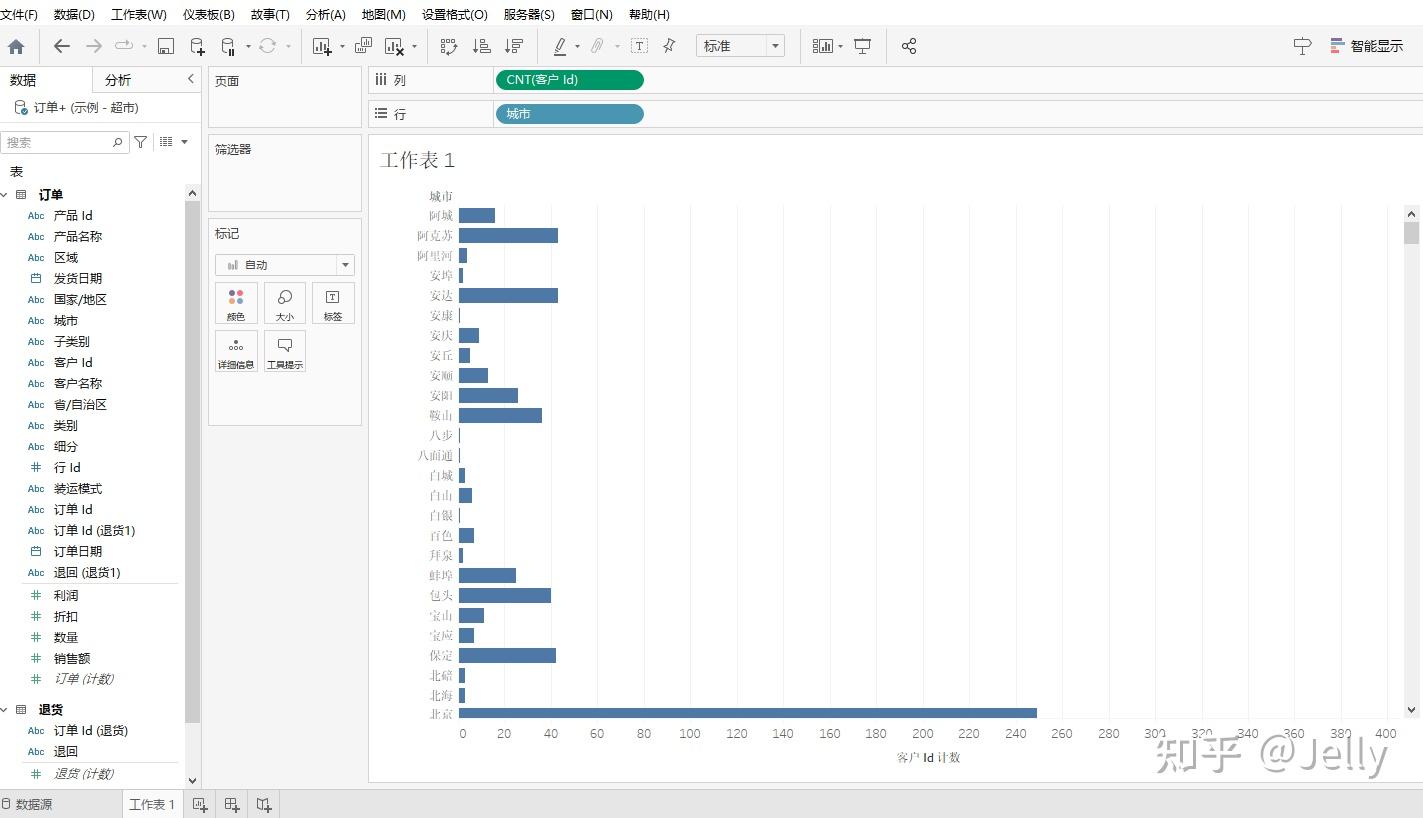The image size is (1423, 818).
Task: Add new dashboard from bottom tab bar
Action: pyautogui.click(x=232, y=804)
